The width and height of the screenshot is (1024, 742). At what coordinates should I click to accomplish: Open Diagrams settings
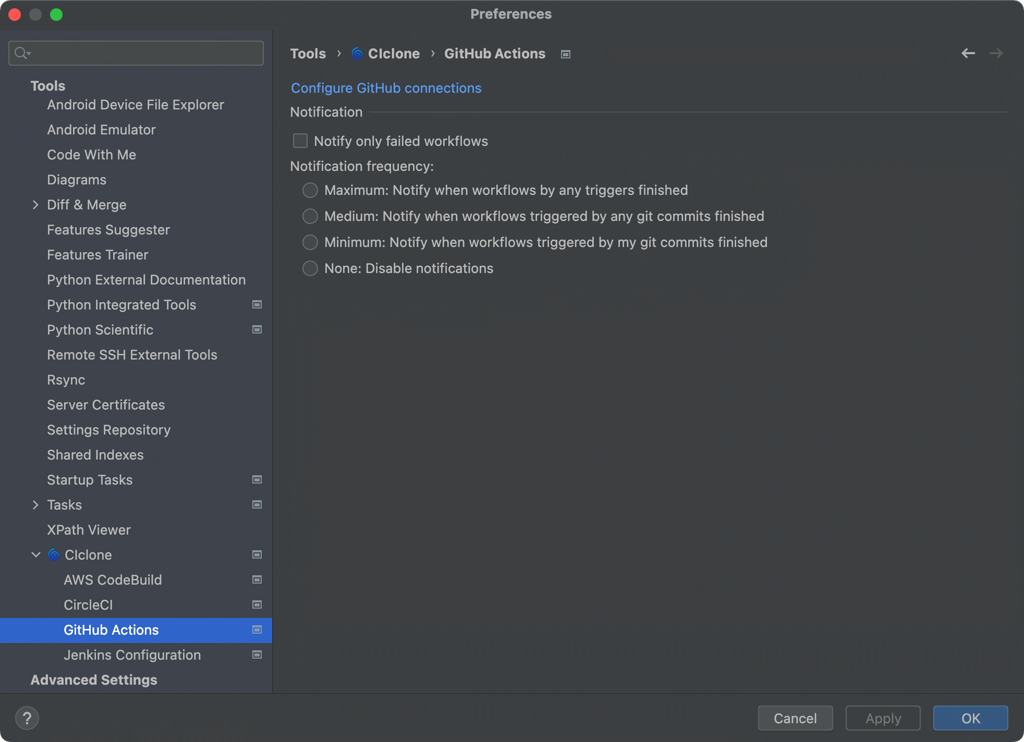pos(76,180)
